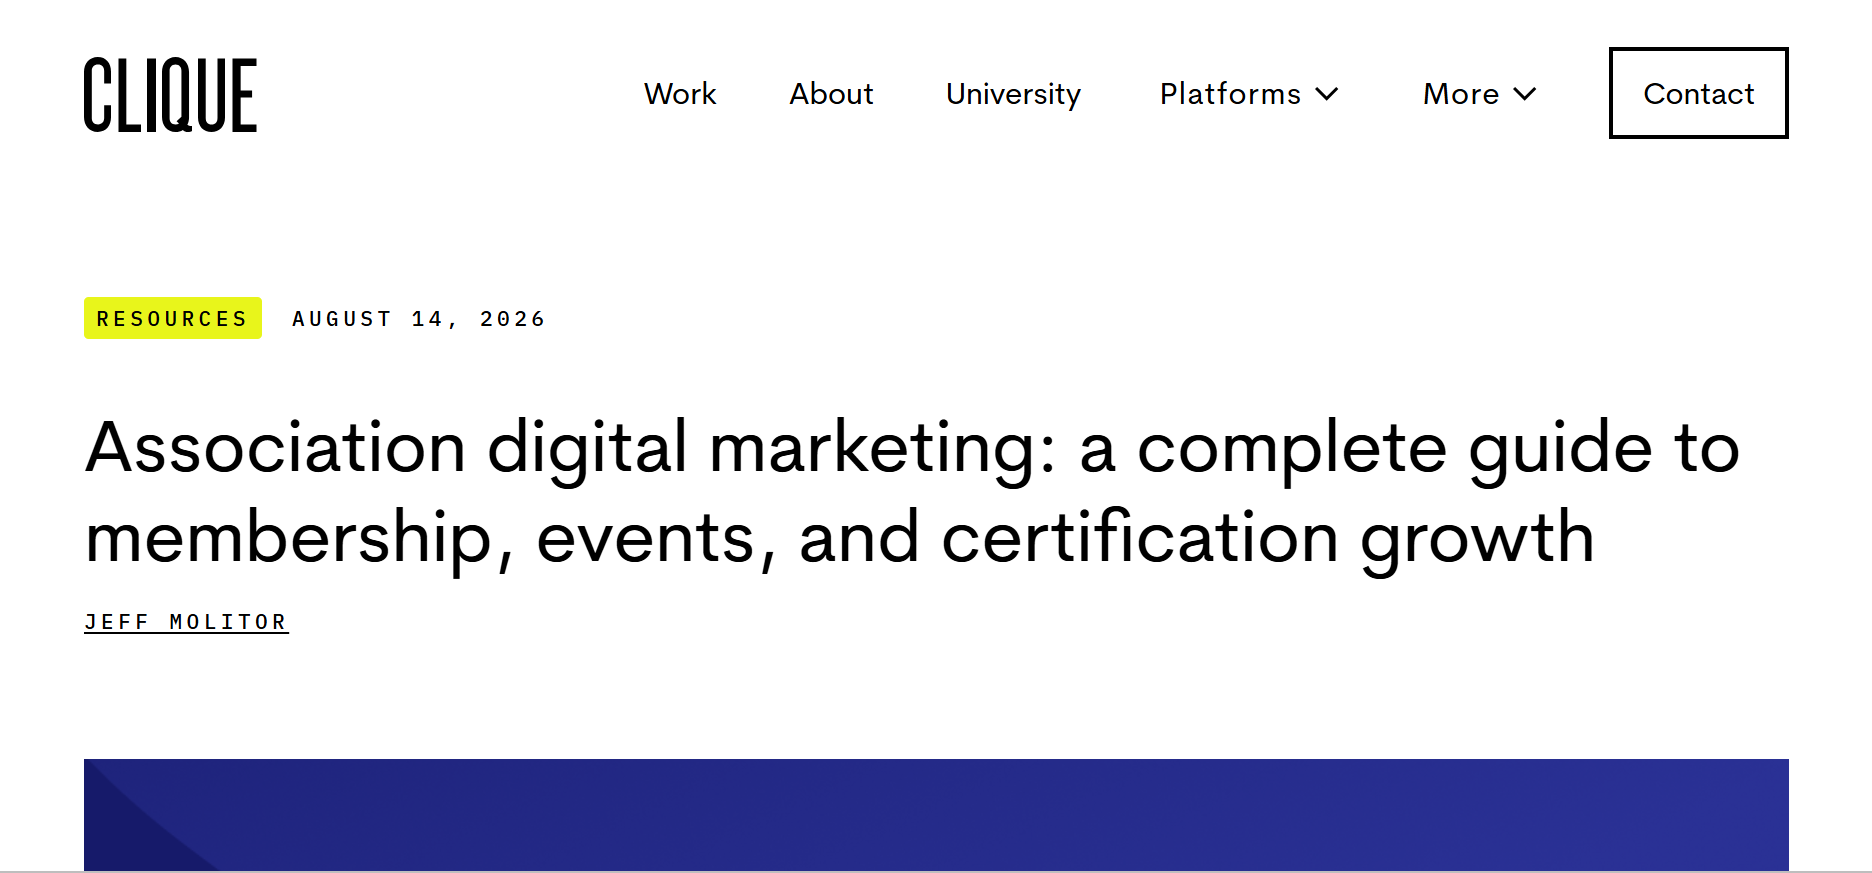This screenshot has width=1872, height=873.
Task: Click the August 14, 2026 date
Action: click(418, 319)
